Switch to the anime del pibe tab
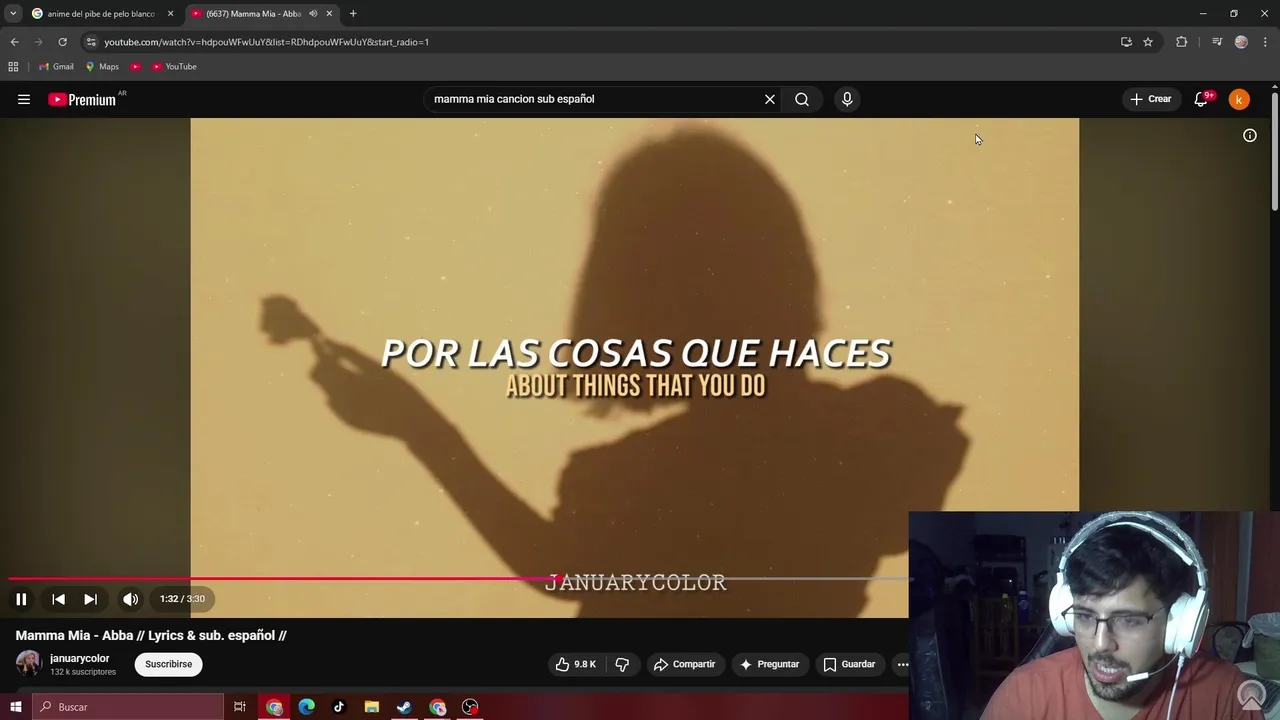Image resolution: width=1280 pixels, height=720 pixels. coord(100,14)
